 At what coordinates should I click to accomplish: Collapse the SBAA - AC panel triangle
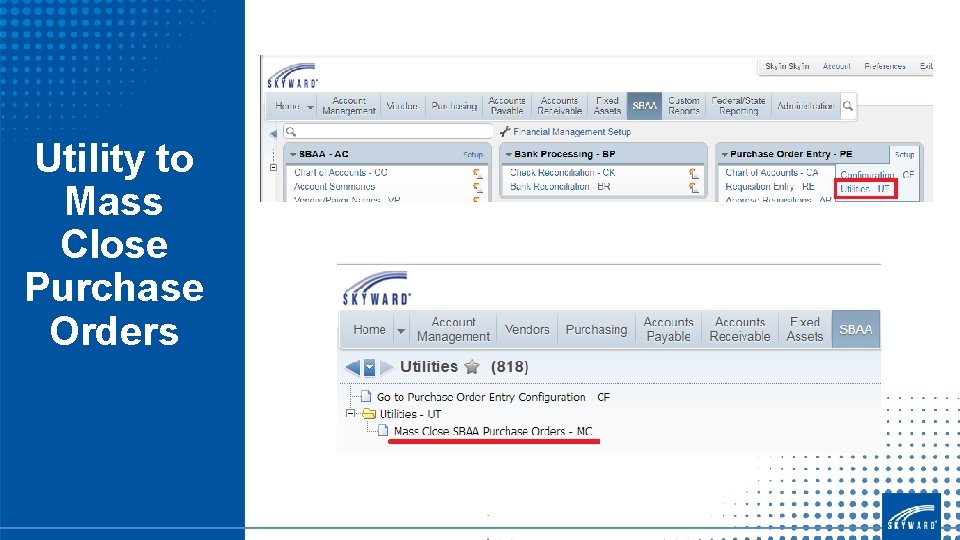(x=293, y=154)
